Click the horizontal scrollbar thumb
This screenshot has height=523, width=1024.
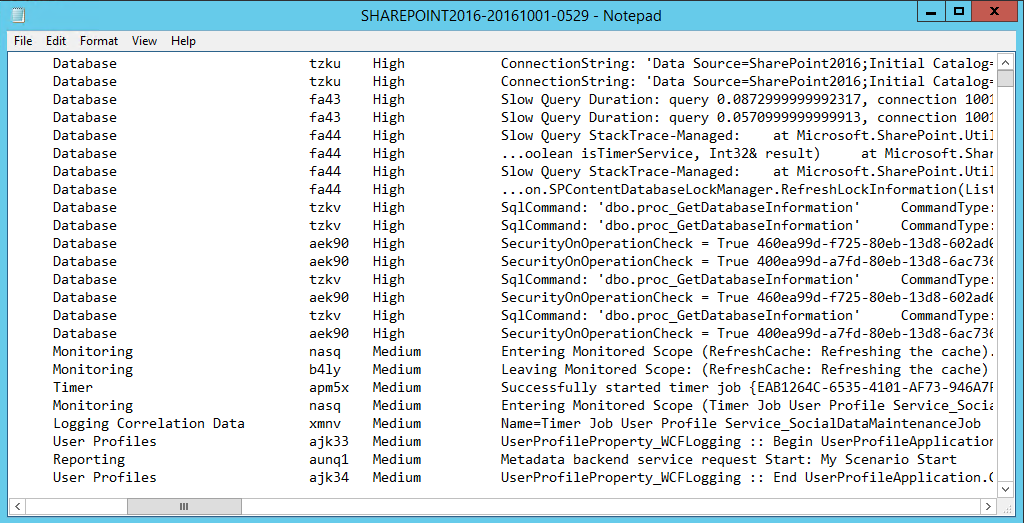(184, 506)
